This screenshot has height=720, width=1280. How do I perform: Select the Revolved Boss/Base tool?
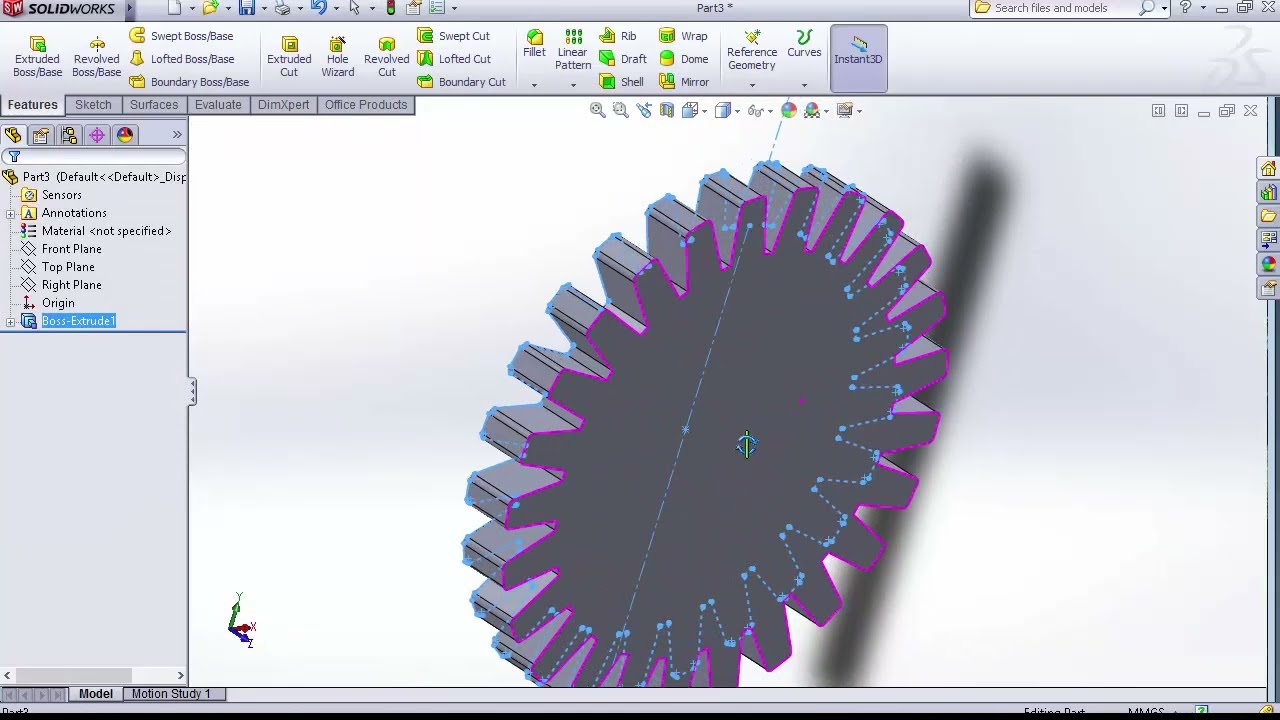tap(96, 56)
